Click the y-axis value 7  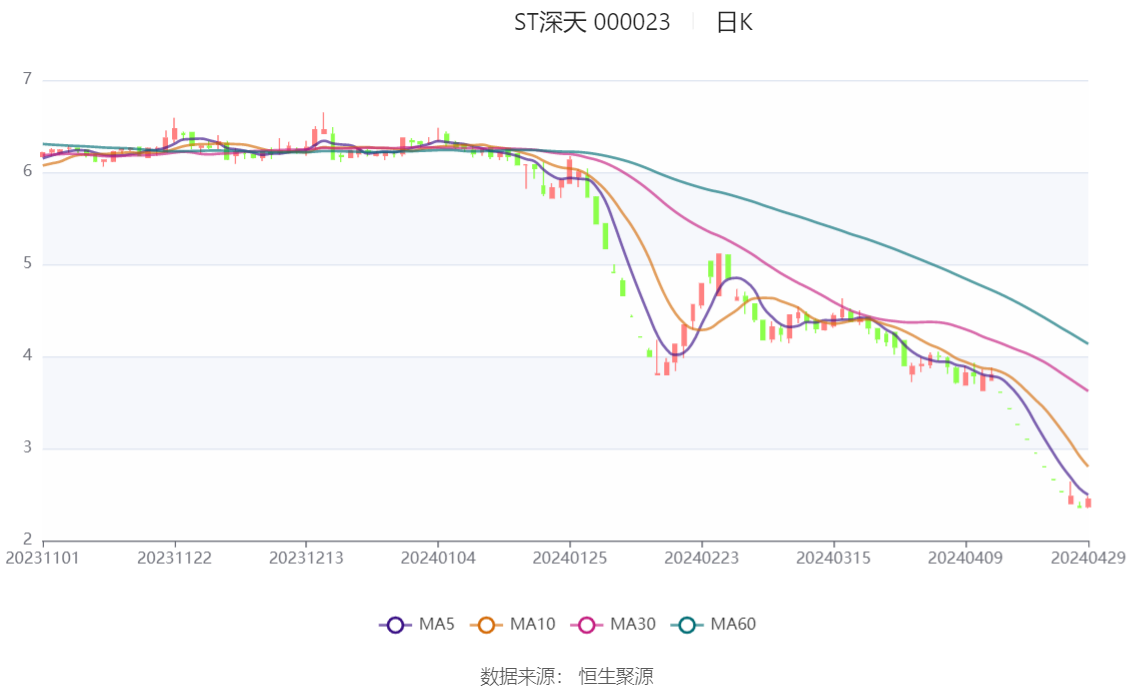(x=27, y=79)
